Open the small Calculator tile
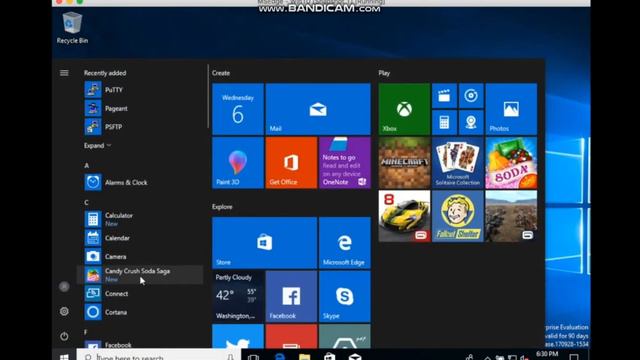The height and width of the screenshot is (360, 640). (444, 122)
